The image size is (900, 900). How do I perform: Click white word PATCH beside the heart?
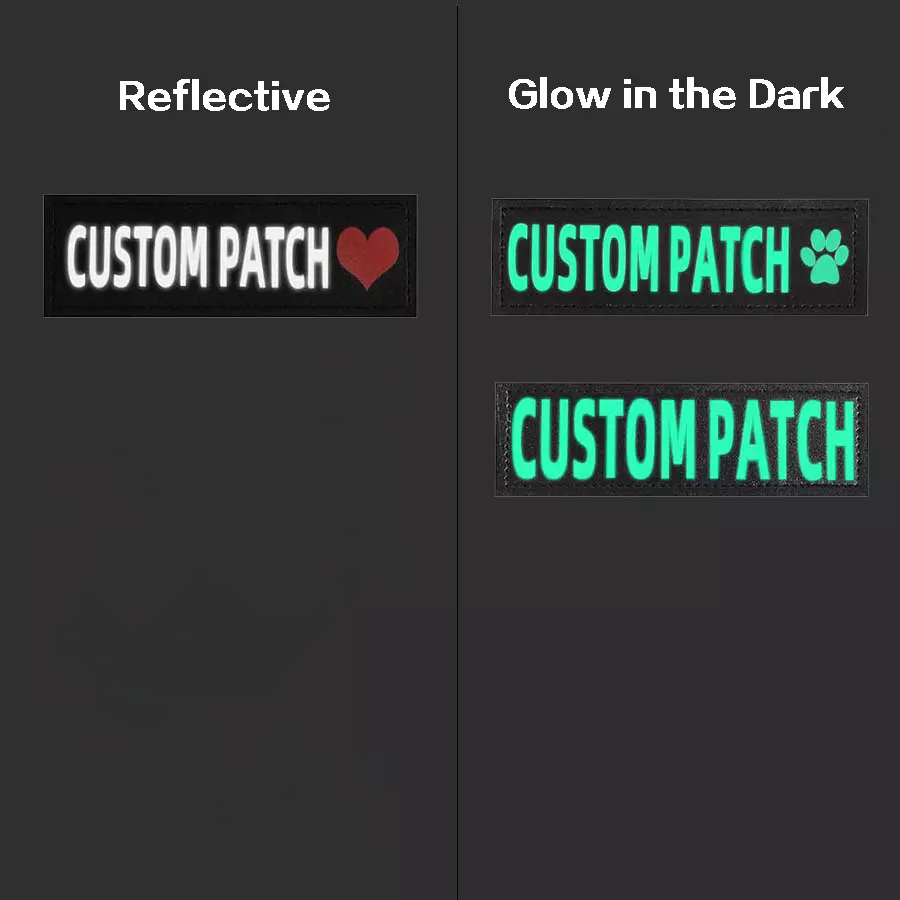274,257
